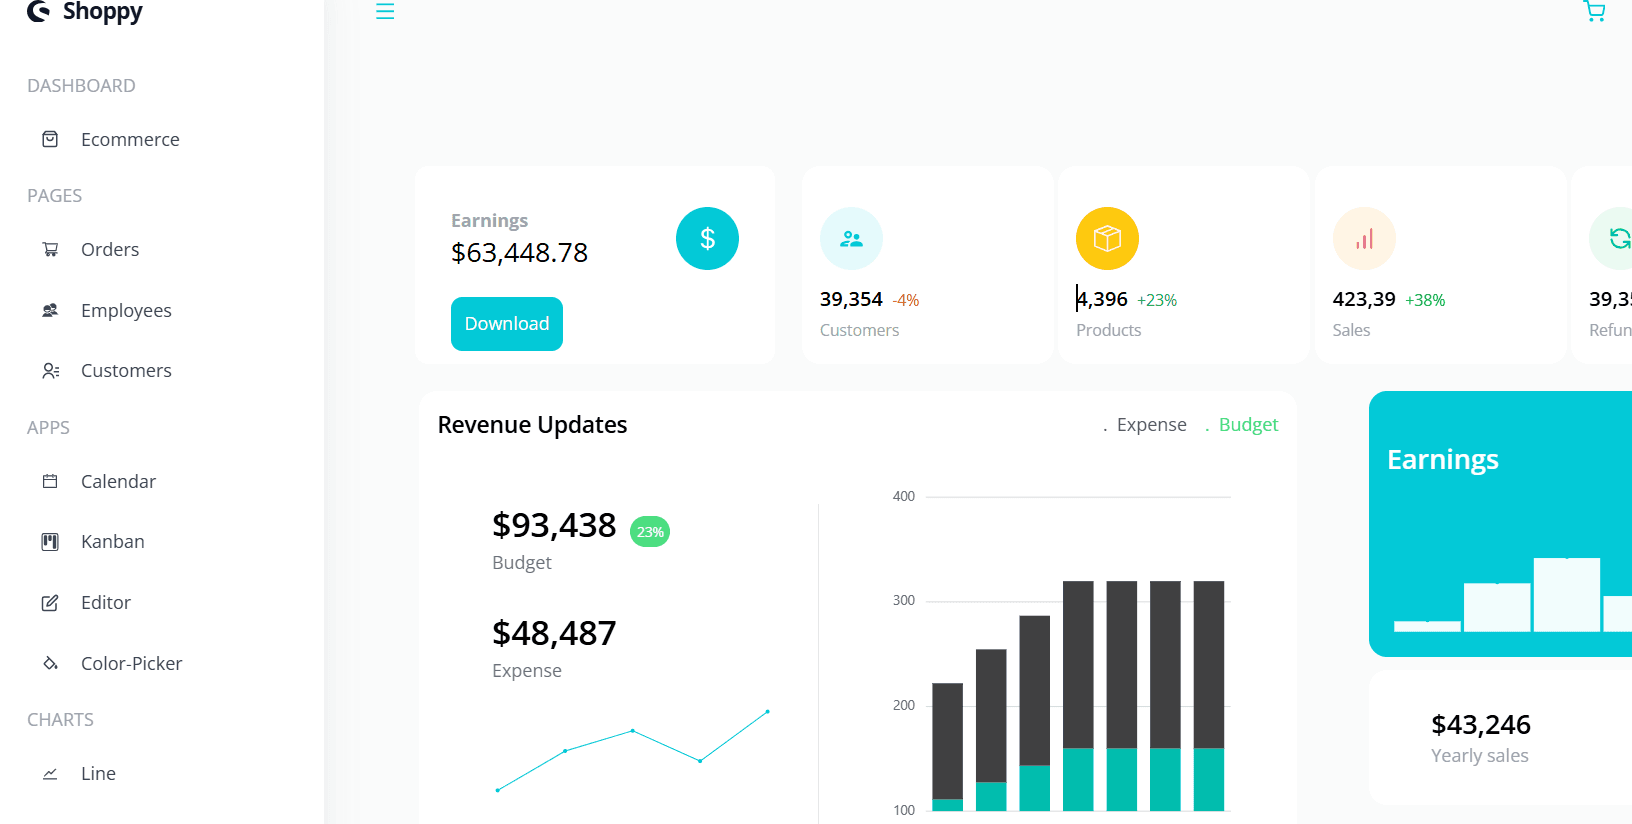Open the Kanban app
The width and height of the screenshot is (1632, 824).
[x=112, y=542]
